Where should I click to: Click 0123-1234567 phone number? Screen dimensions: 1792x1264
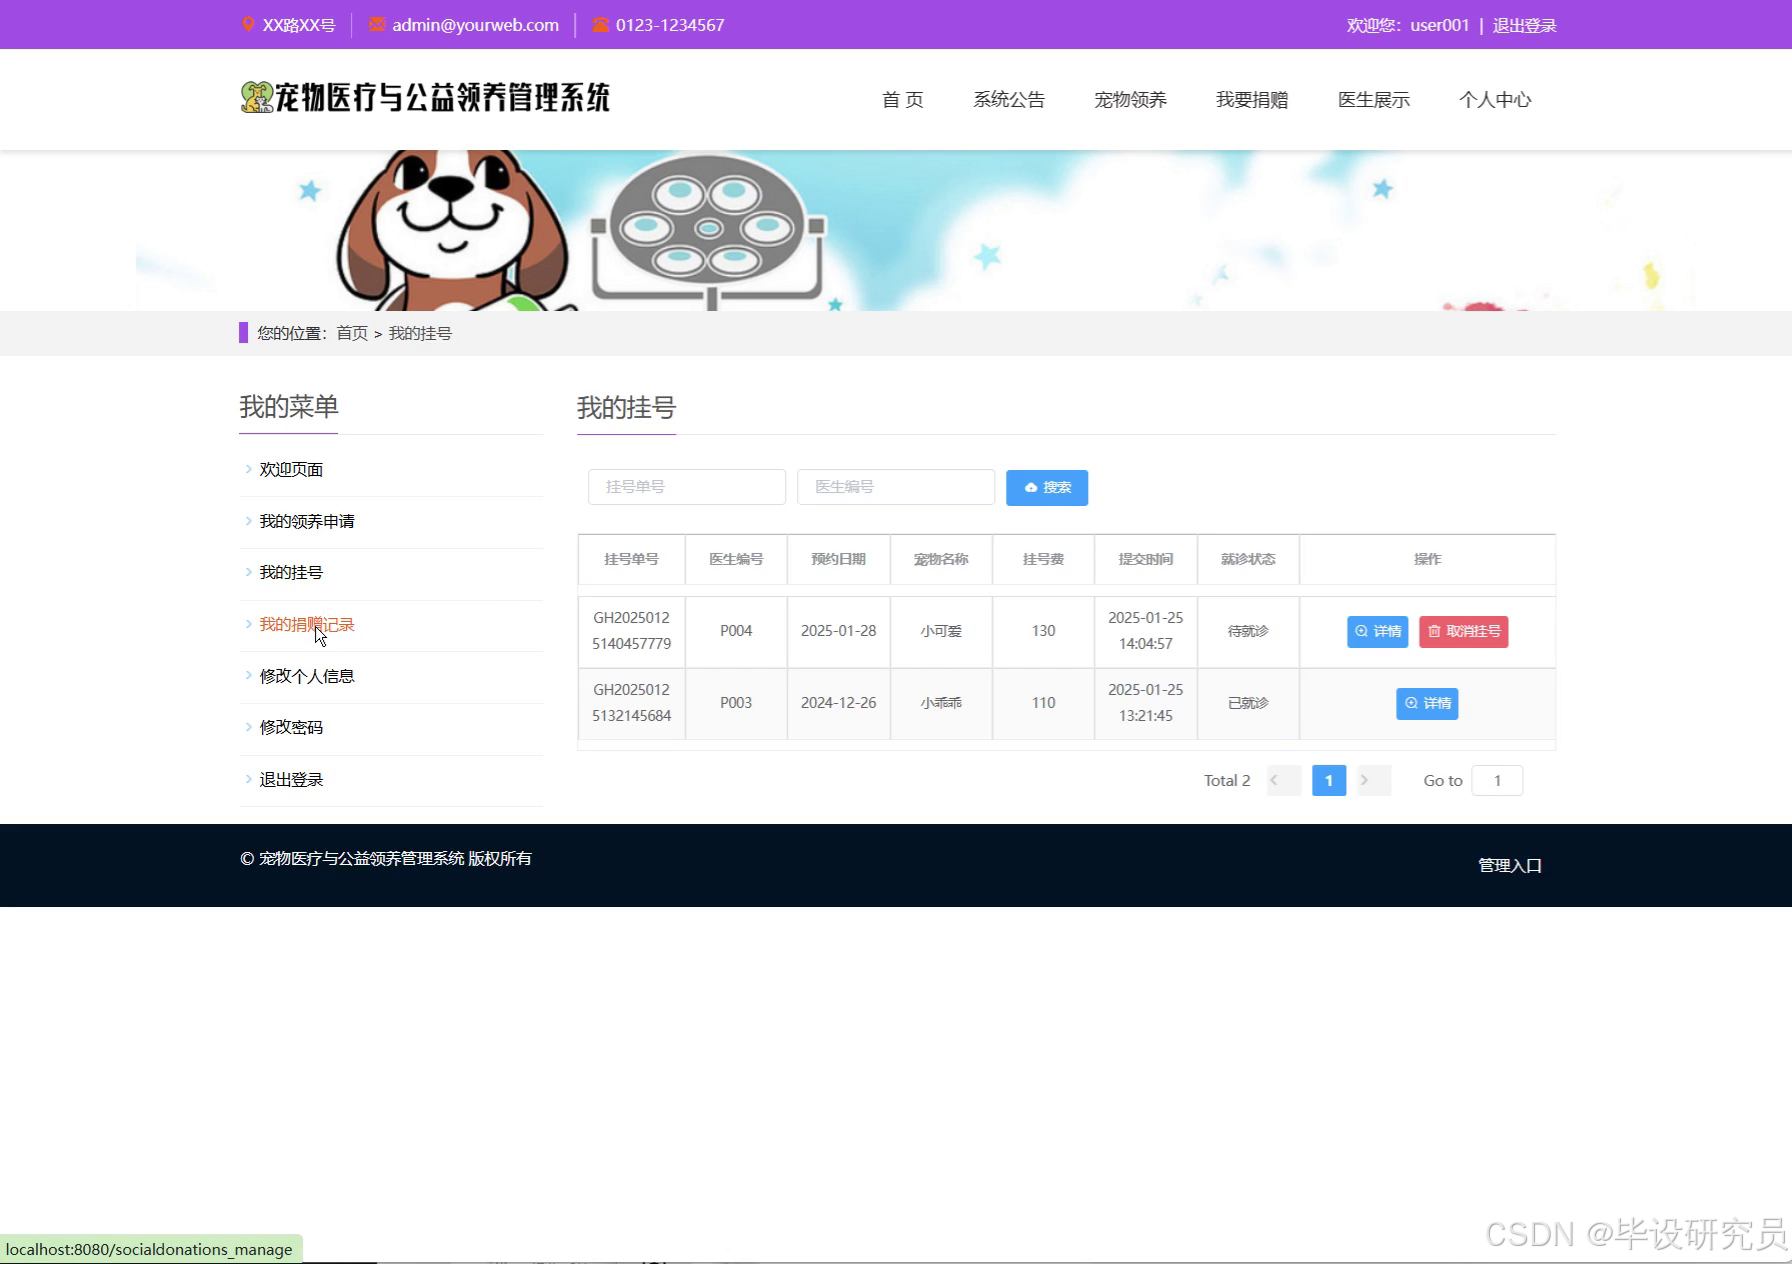(x=670, y=25)
